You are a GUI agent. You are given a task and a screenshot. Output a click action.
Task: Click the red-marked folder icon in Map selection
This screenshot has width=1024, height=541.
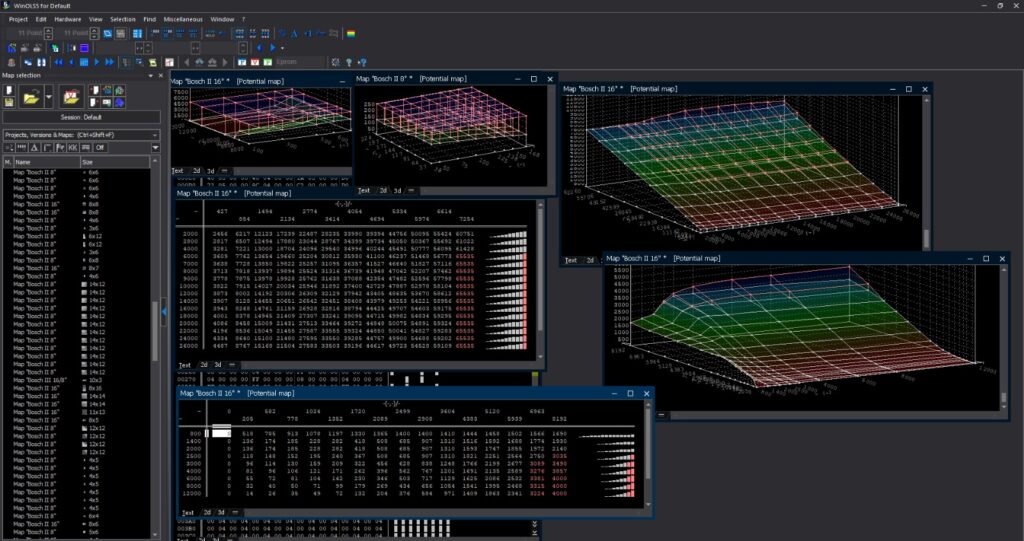[x=71, y=96]
